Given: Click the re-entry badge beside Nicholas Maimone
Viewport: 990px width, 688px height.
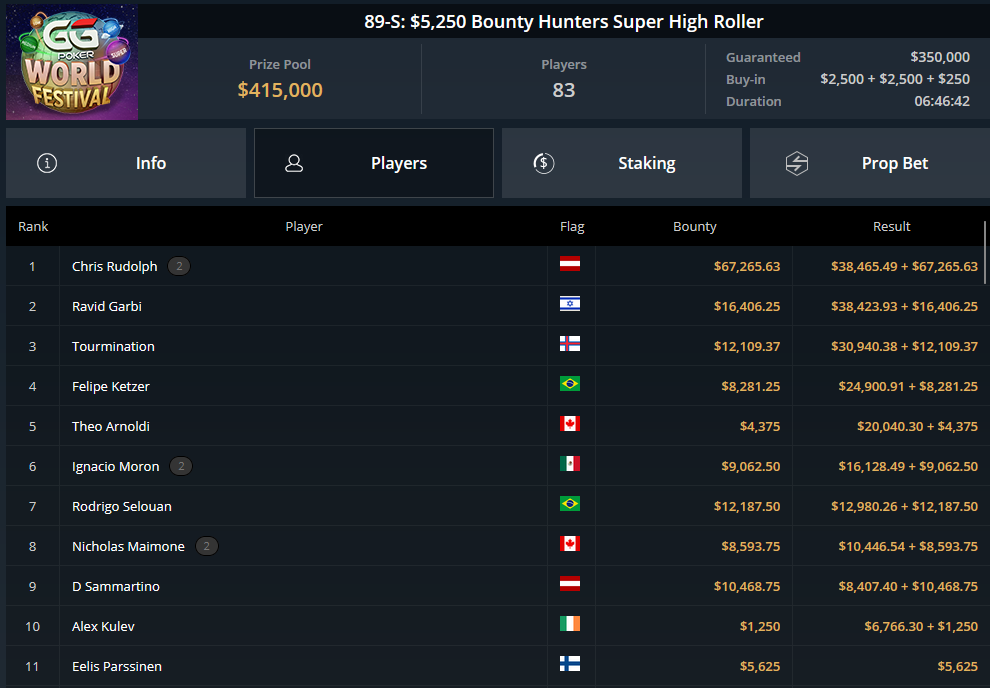Looking at the screenshot, I should (x=206, y=547).
